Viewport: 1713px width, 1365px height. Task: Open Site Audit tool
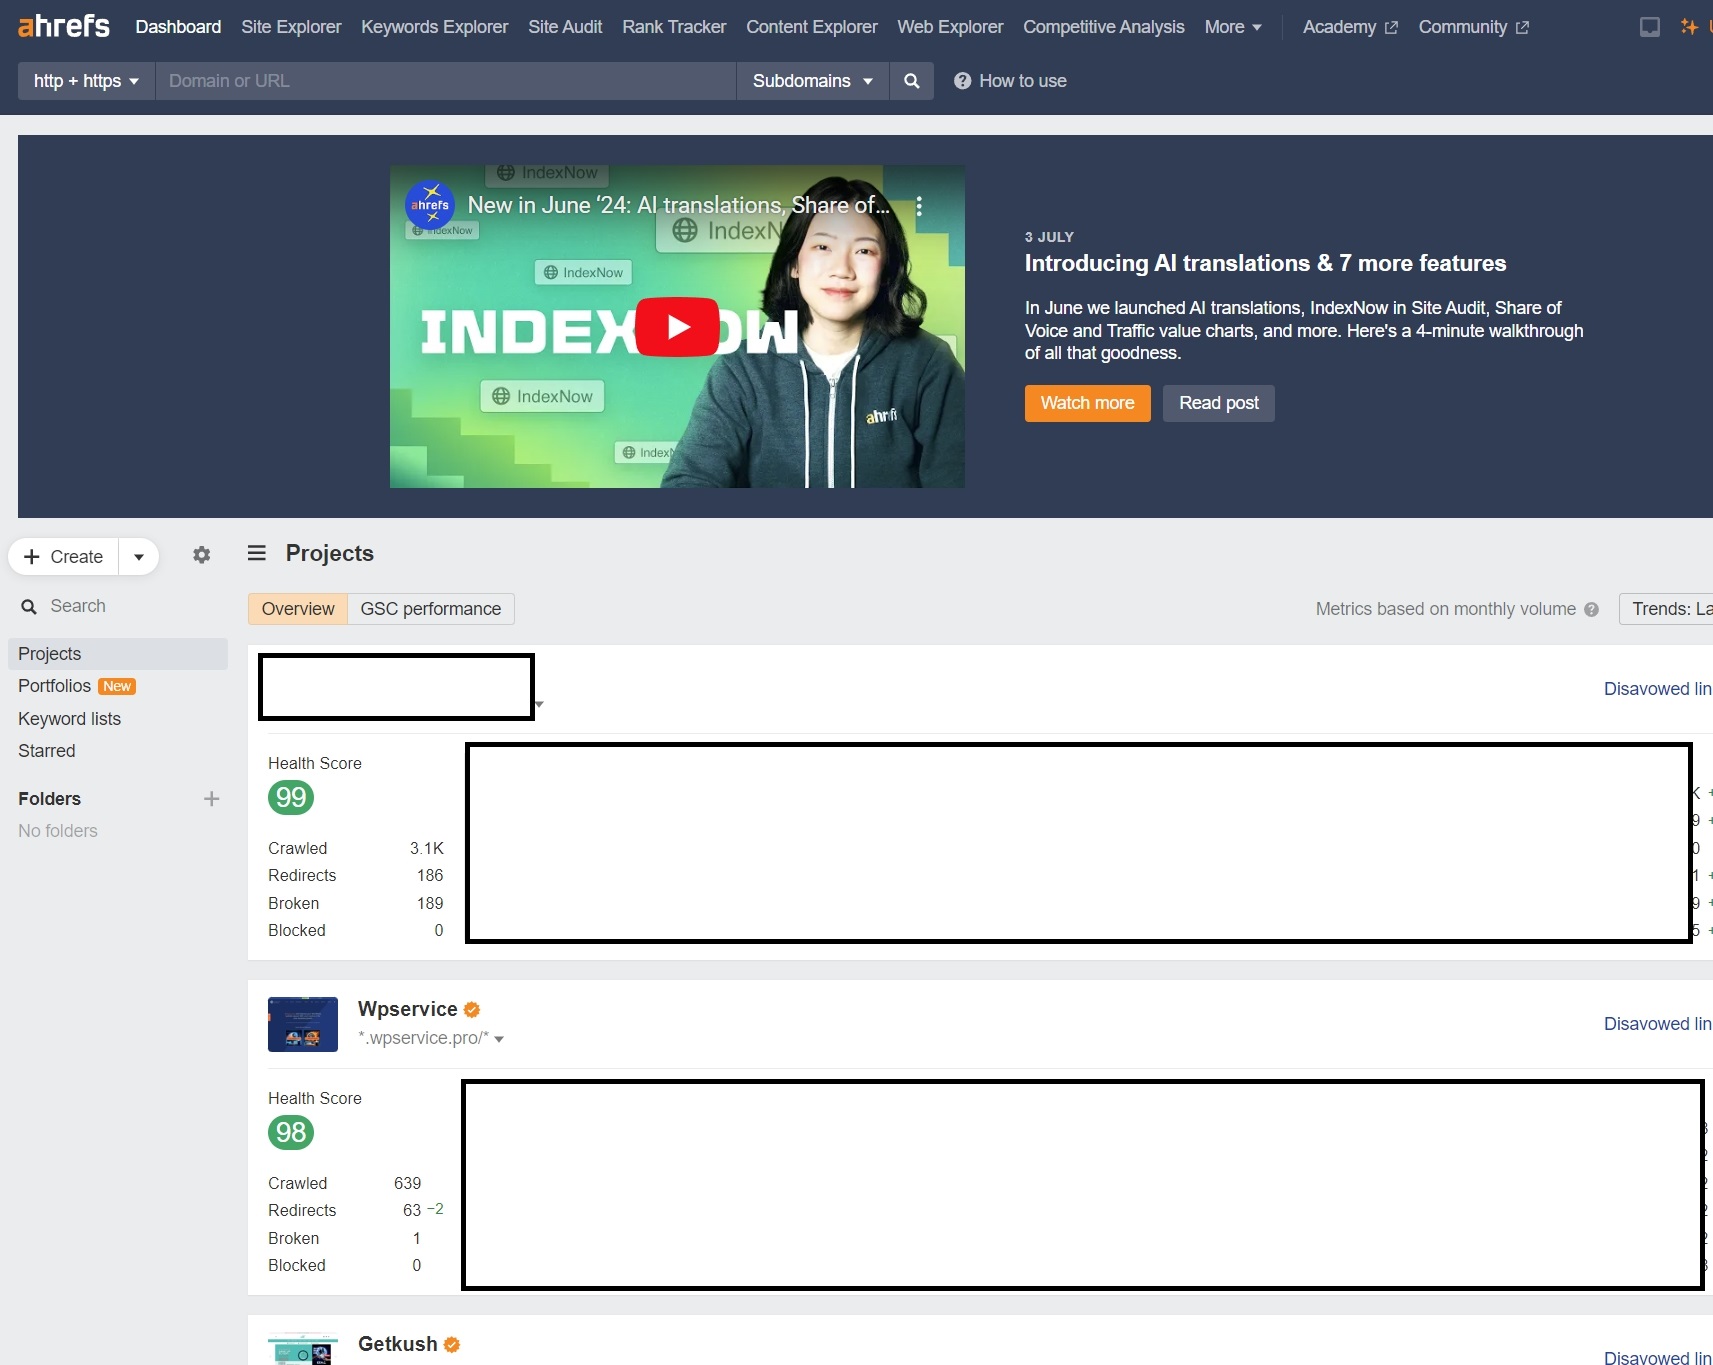pos(565,27)
